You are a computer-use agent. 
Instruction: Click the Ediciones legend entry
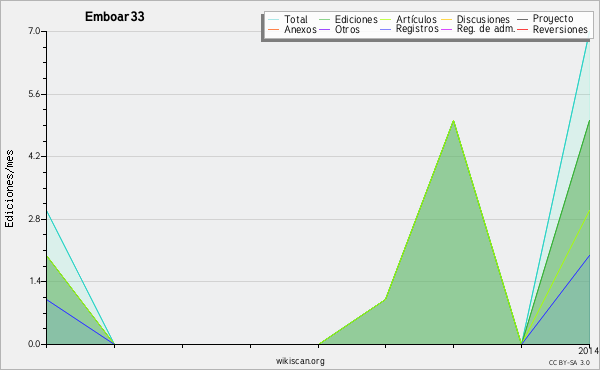pos(356,19)
